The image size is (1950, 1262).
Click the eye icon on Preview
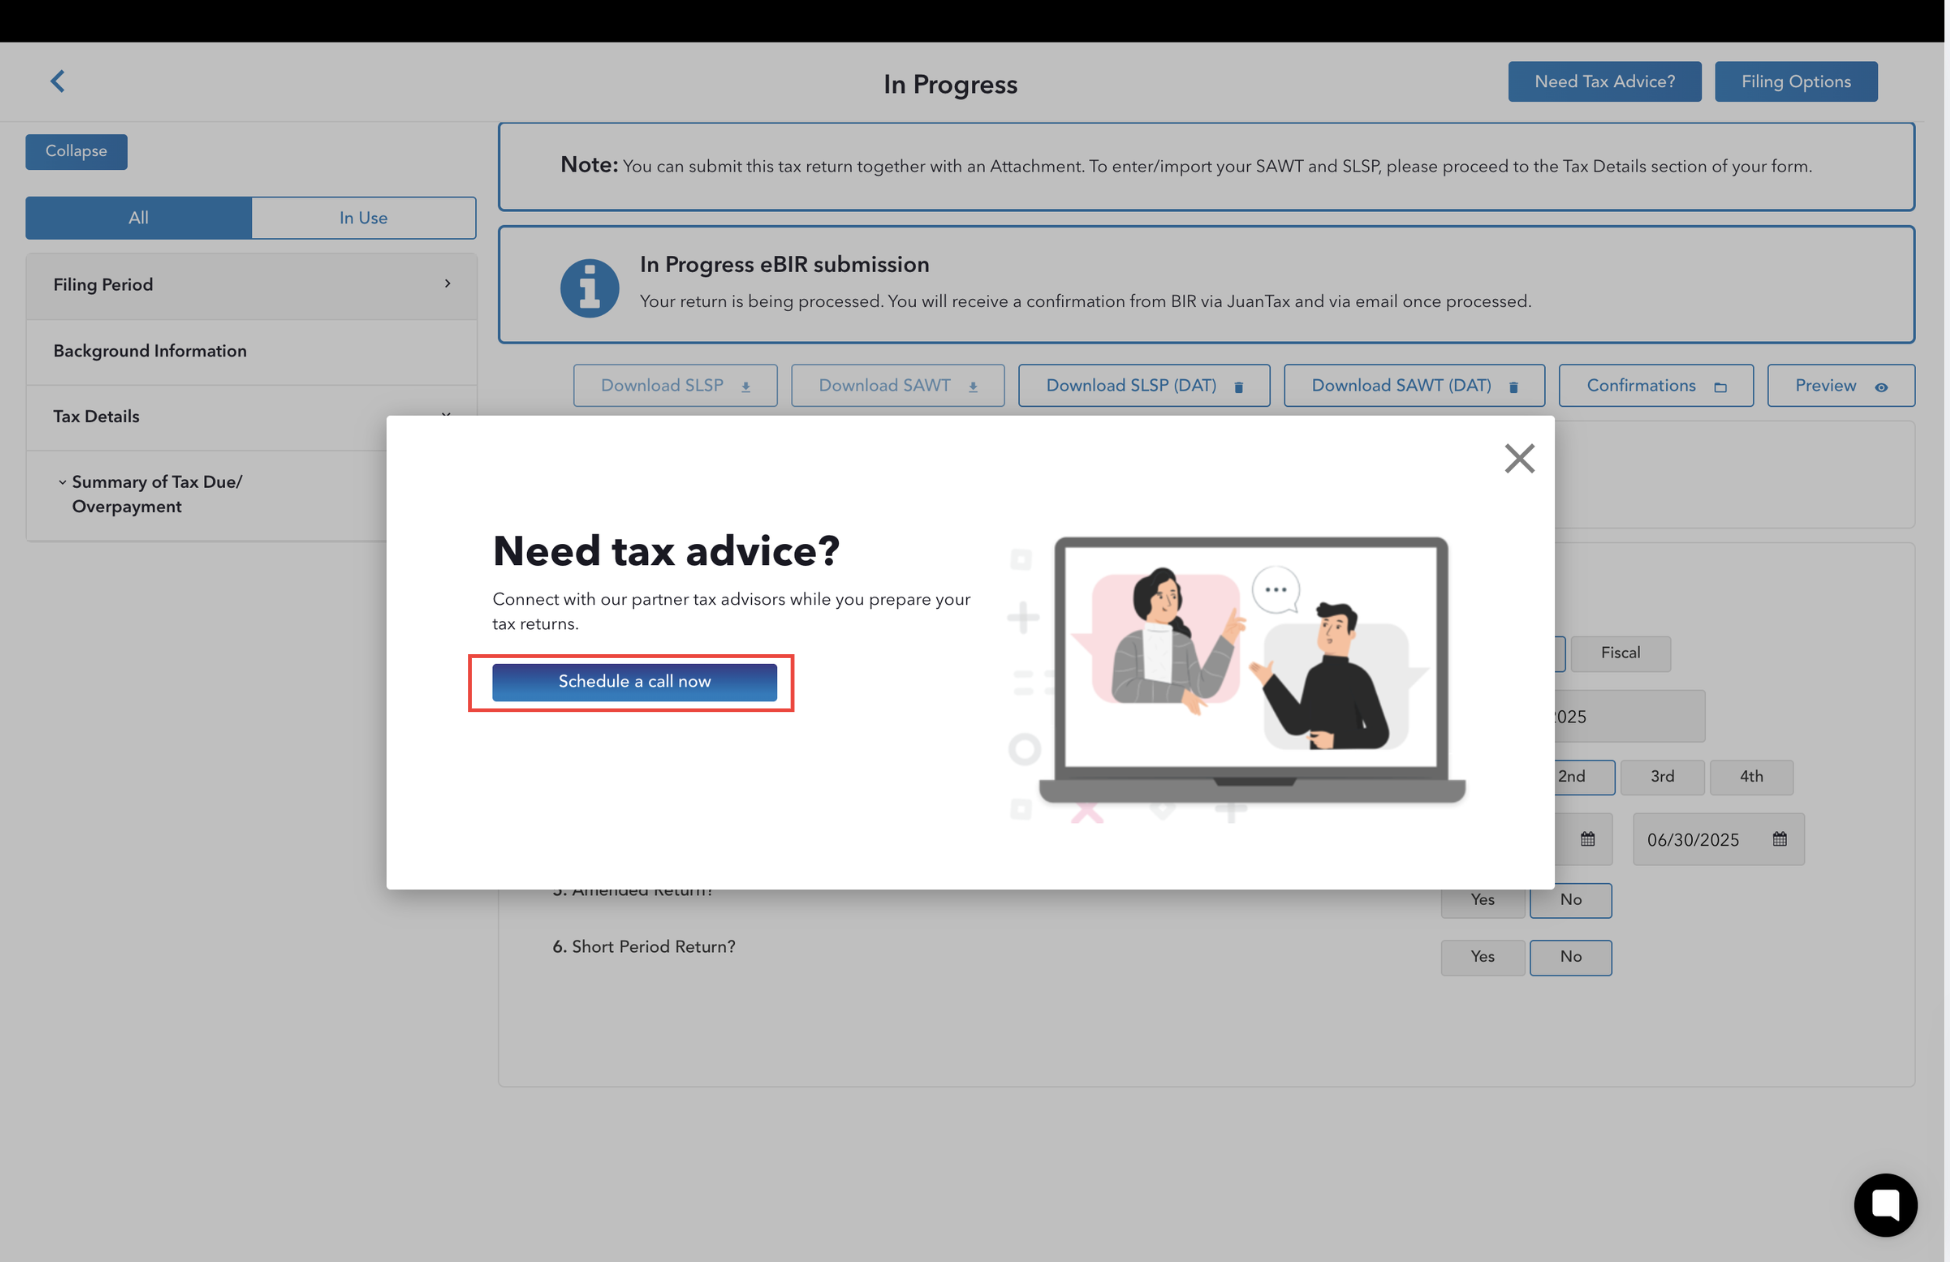click(1881, 387)
